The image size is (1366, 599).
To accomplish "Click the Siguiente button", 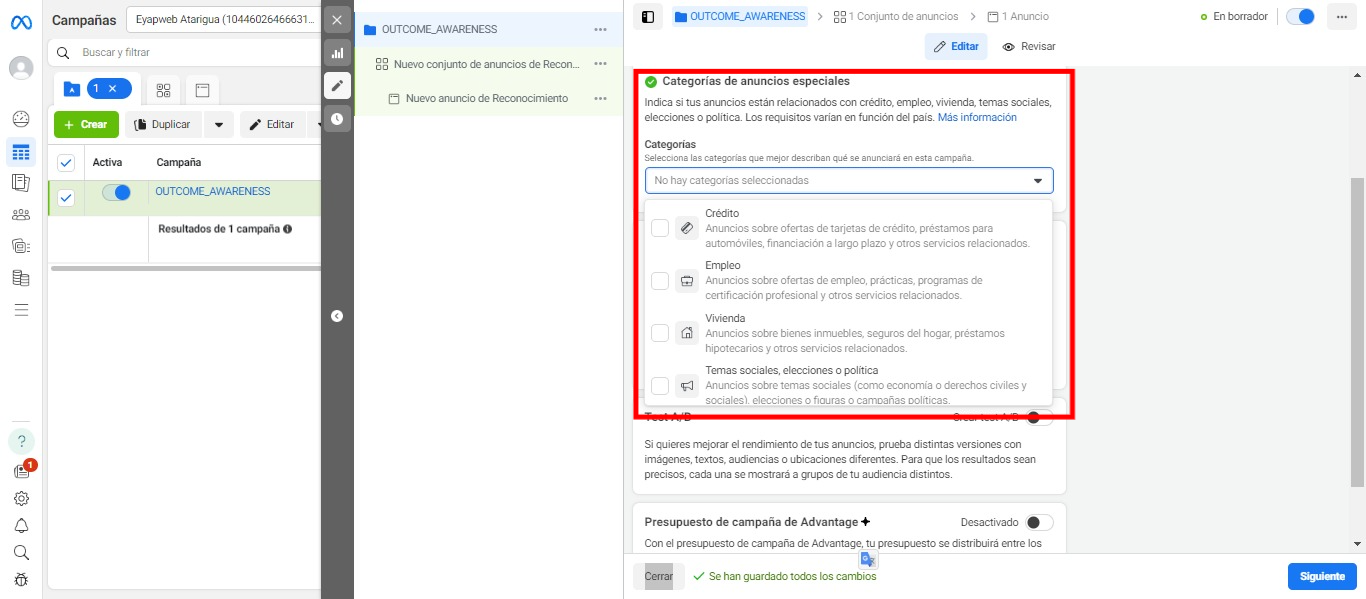I will pyautogui.click(x=1322, y=577).
